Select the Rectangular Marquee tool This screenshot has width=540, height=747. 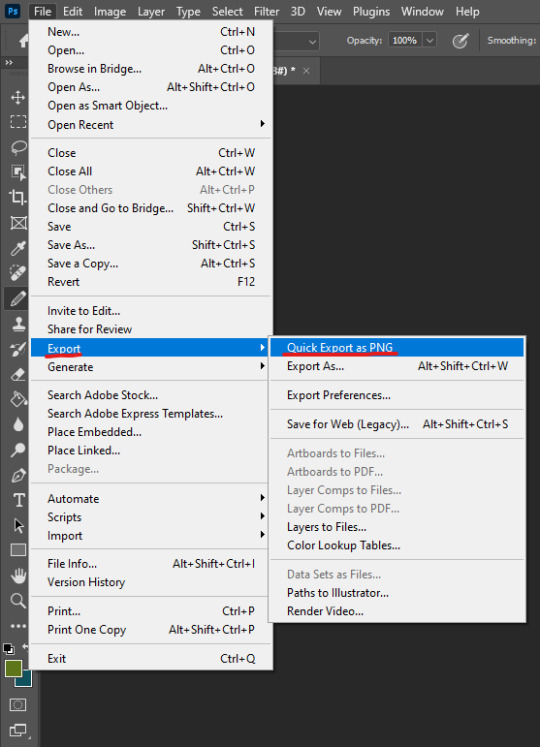coord(18,122)
